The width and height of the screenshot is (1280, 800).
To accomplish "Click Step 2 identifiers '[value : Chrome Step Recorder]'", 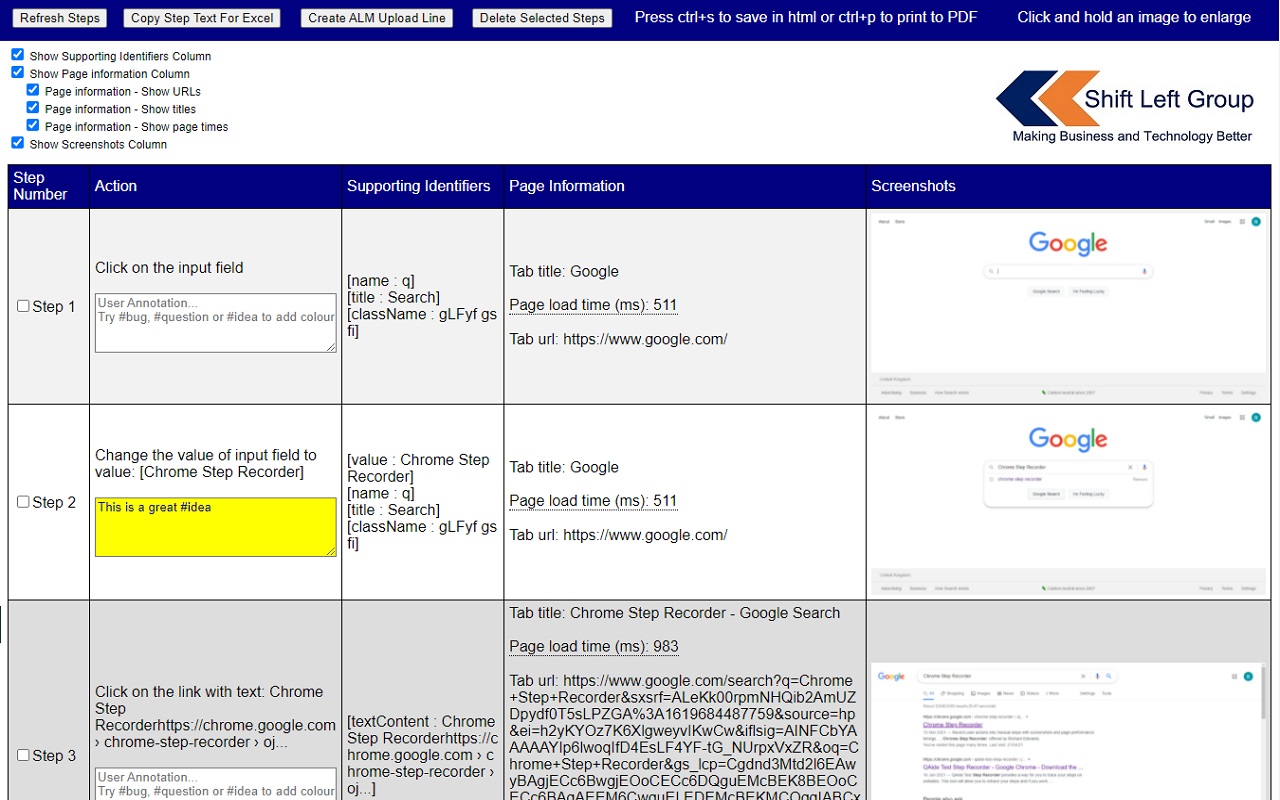I will click(x=418, y=468).
